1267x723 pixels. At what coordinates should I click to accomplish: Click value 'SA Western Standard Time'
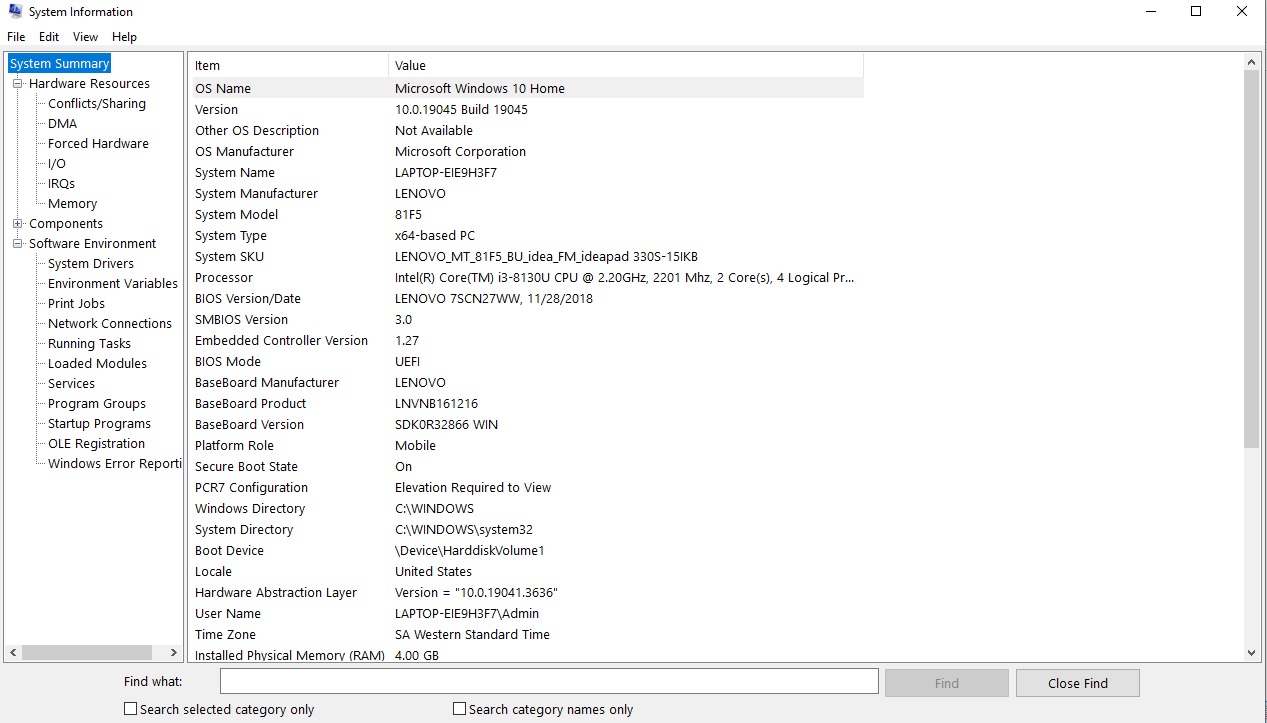click(472, 635)
